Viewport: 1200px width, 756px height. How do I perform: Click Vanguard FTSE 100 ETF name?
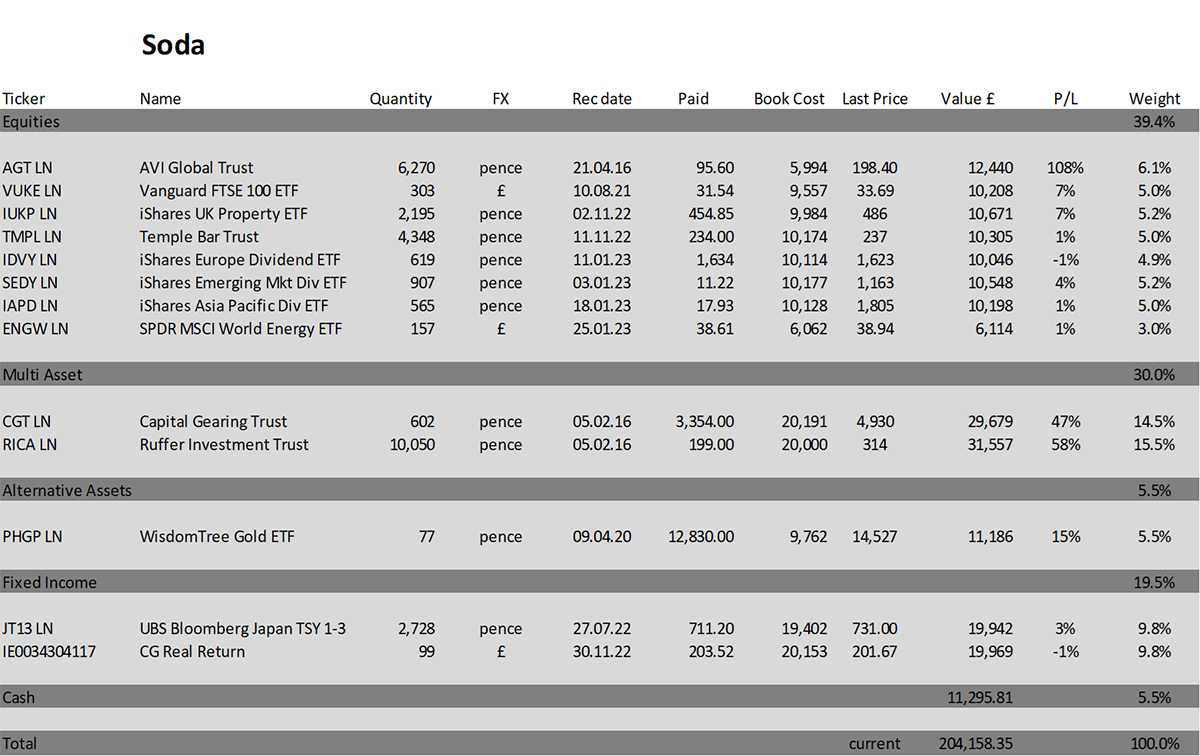[218, 191]
